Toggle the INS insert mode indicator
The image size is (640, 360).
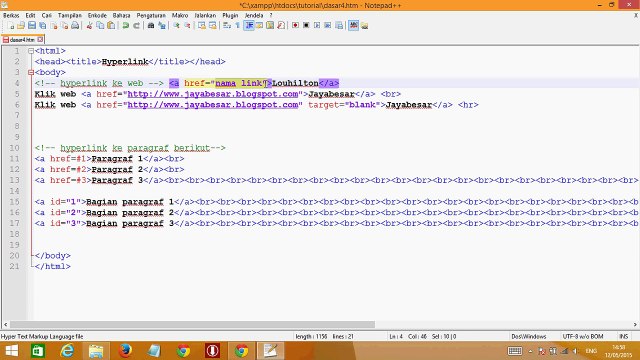point(624,336)
